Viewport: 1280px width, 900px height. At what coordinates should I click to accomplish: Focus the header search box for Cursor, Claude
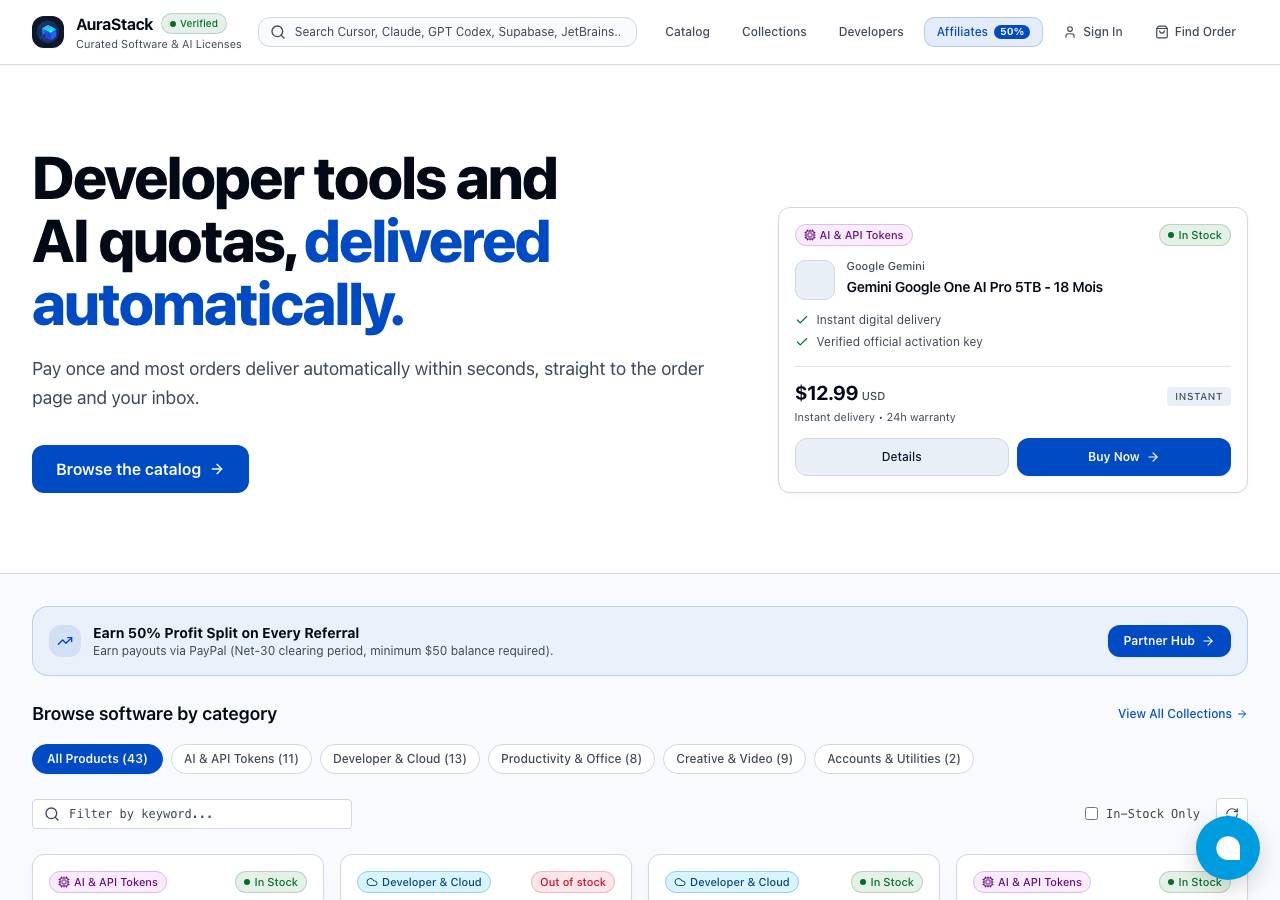(447, 32)
